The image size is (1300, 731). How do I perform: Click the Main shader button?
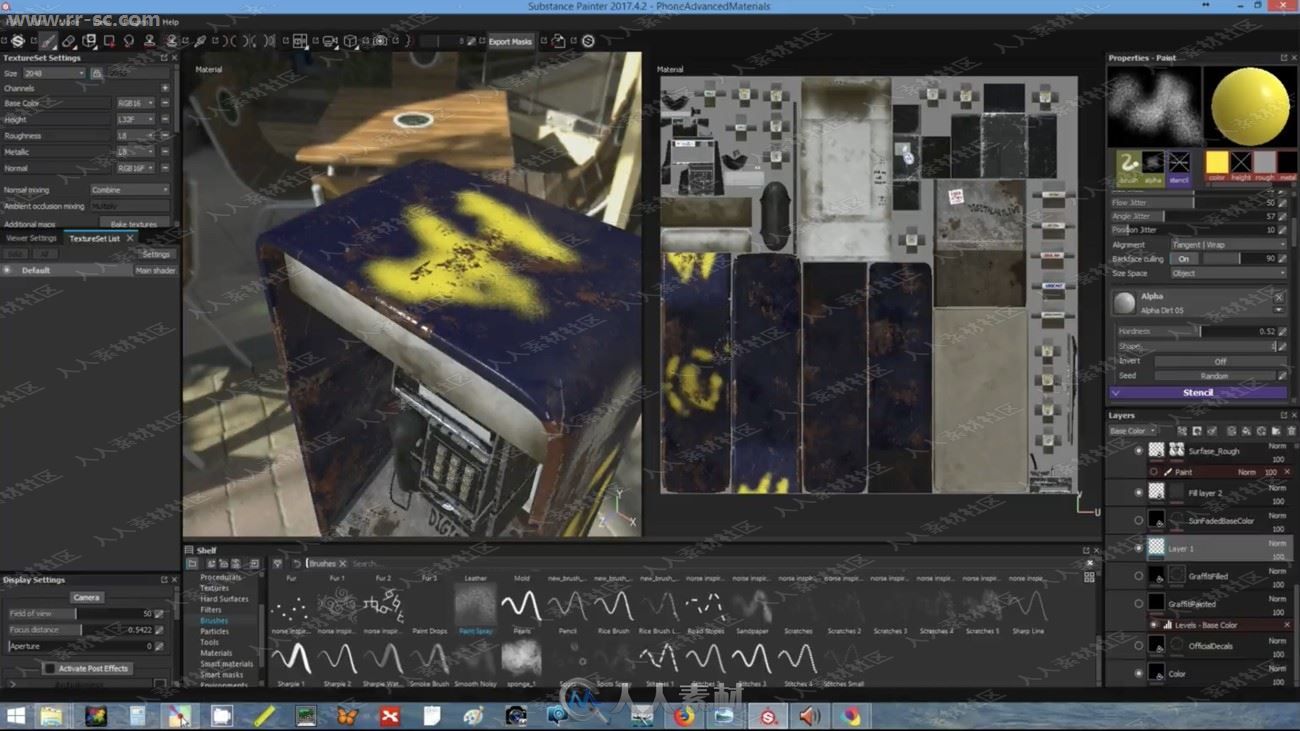(x=155, y=270)
